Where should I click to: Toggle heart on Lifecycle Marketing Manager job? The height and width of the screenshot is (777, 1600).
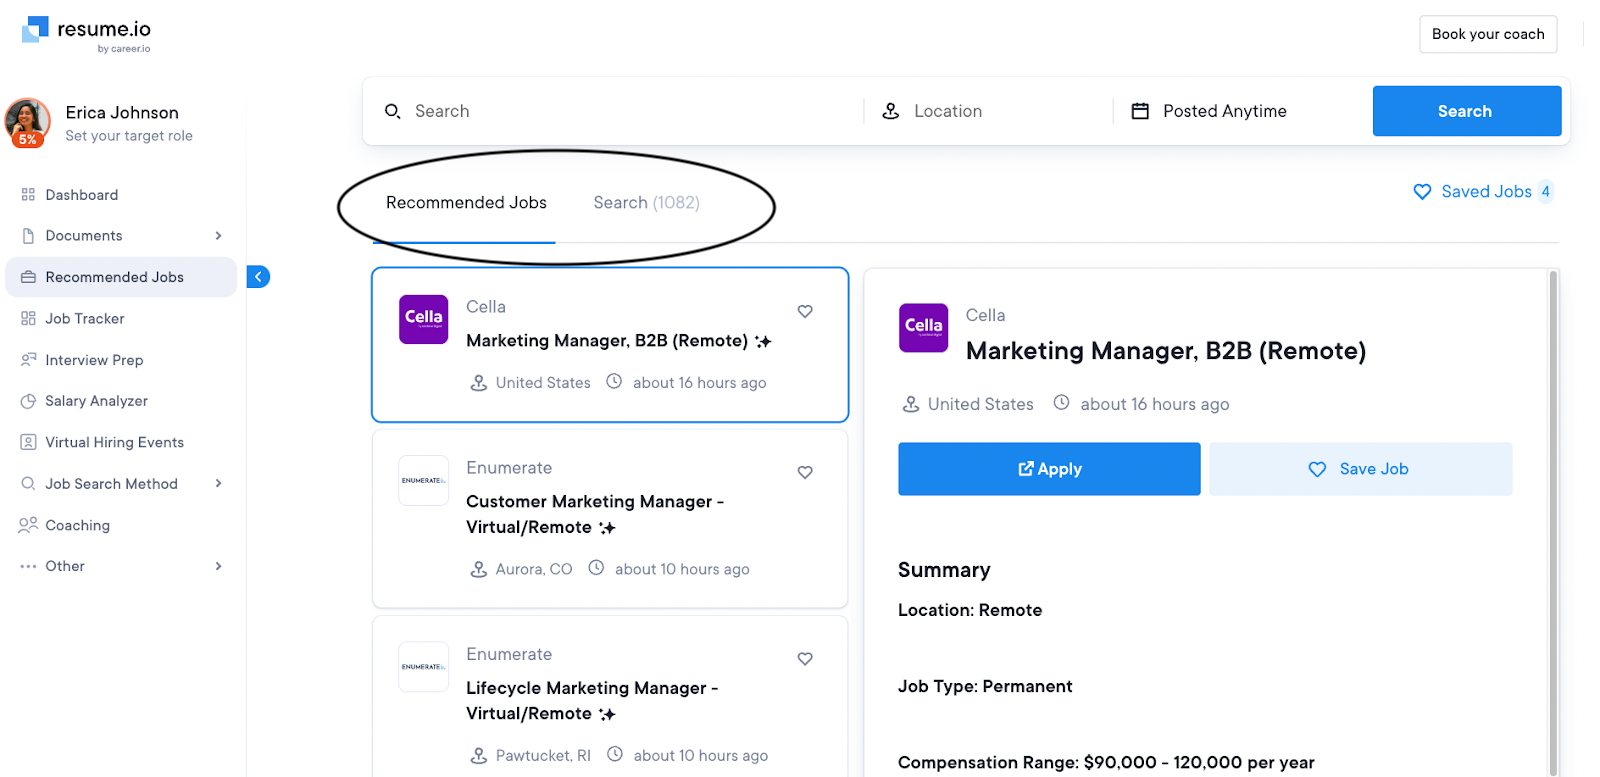click(x=805, y=659)
